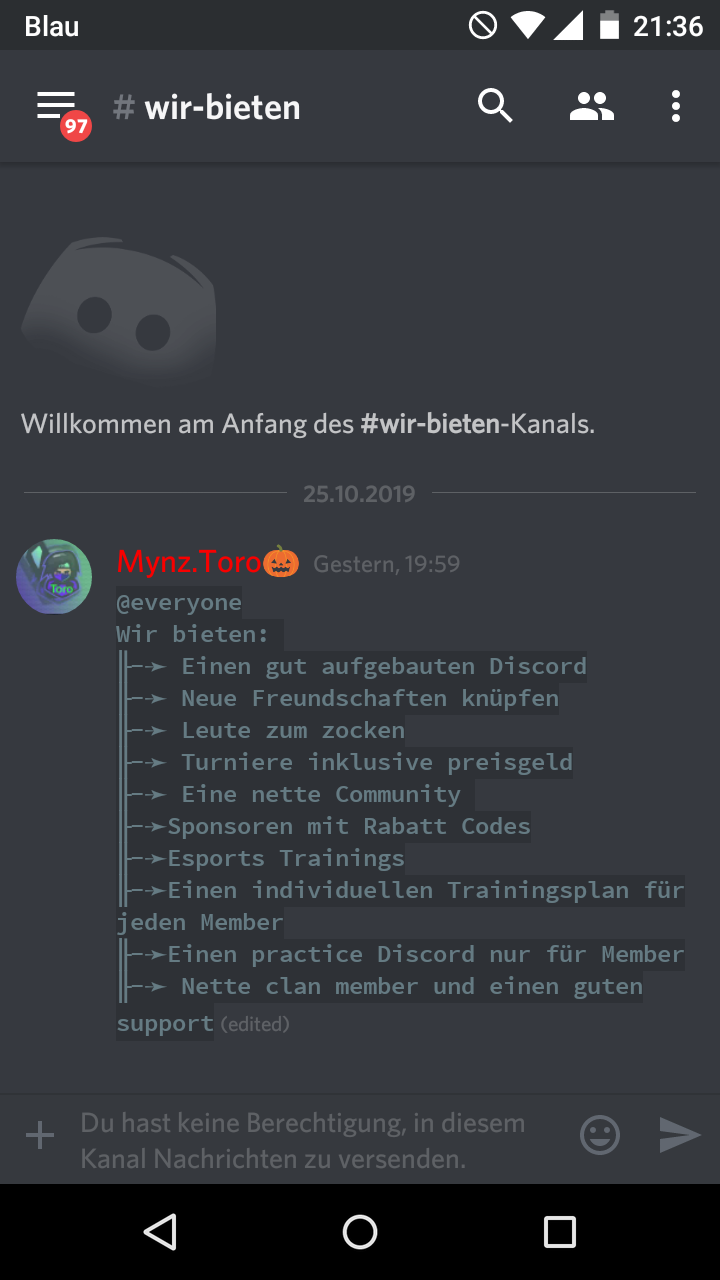
Task: Show the member list icon
Action: point(591,106)
